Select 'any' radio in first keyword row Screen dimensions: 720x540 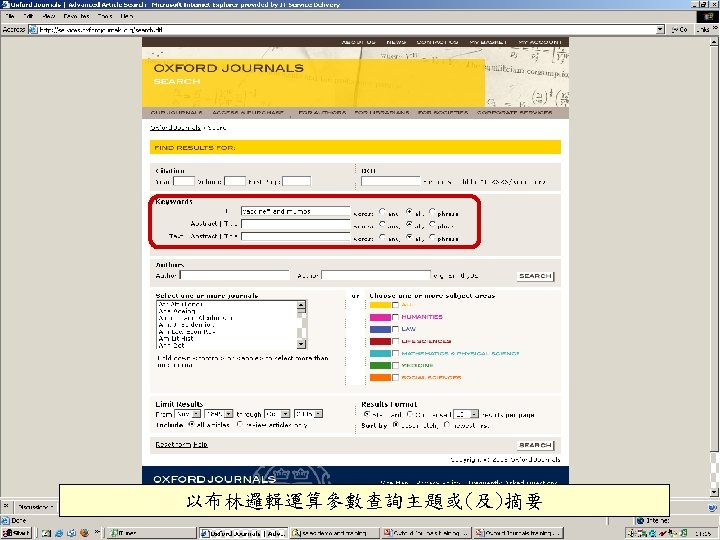coord(382,212)
